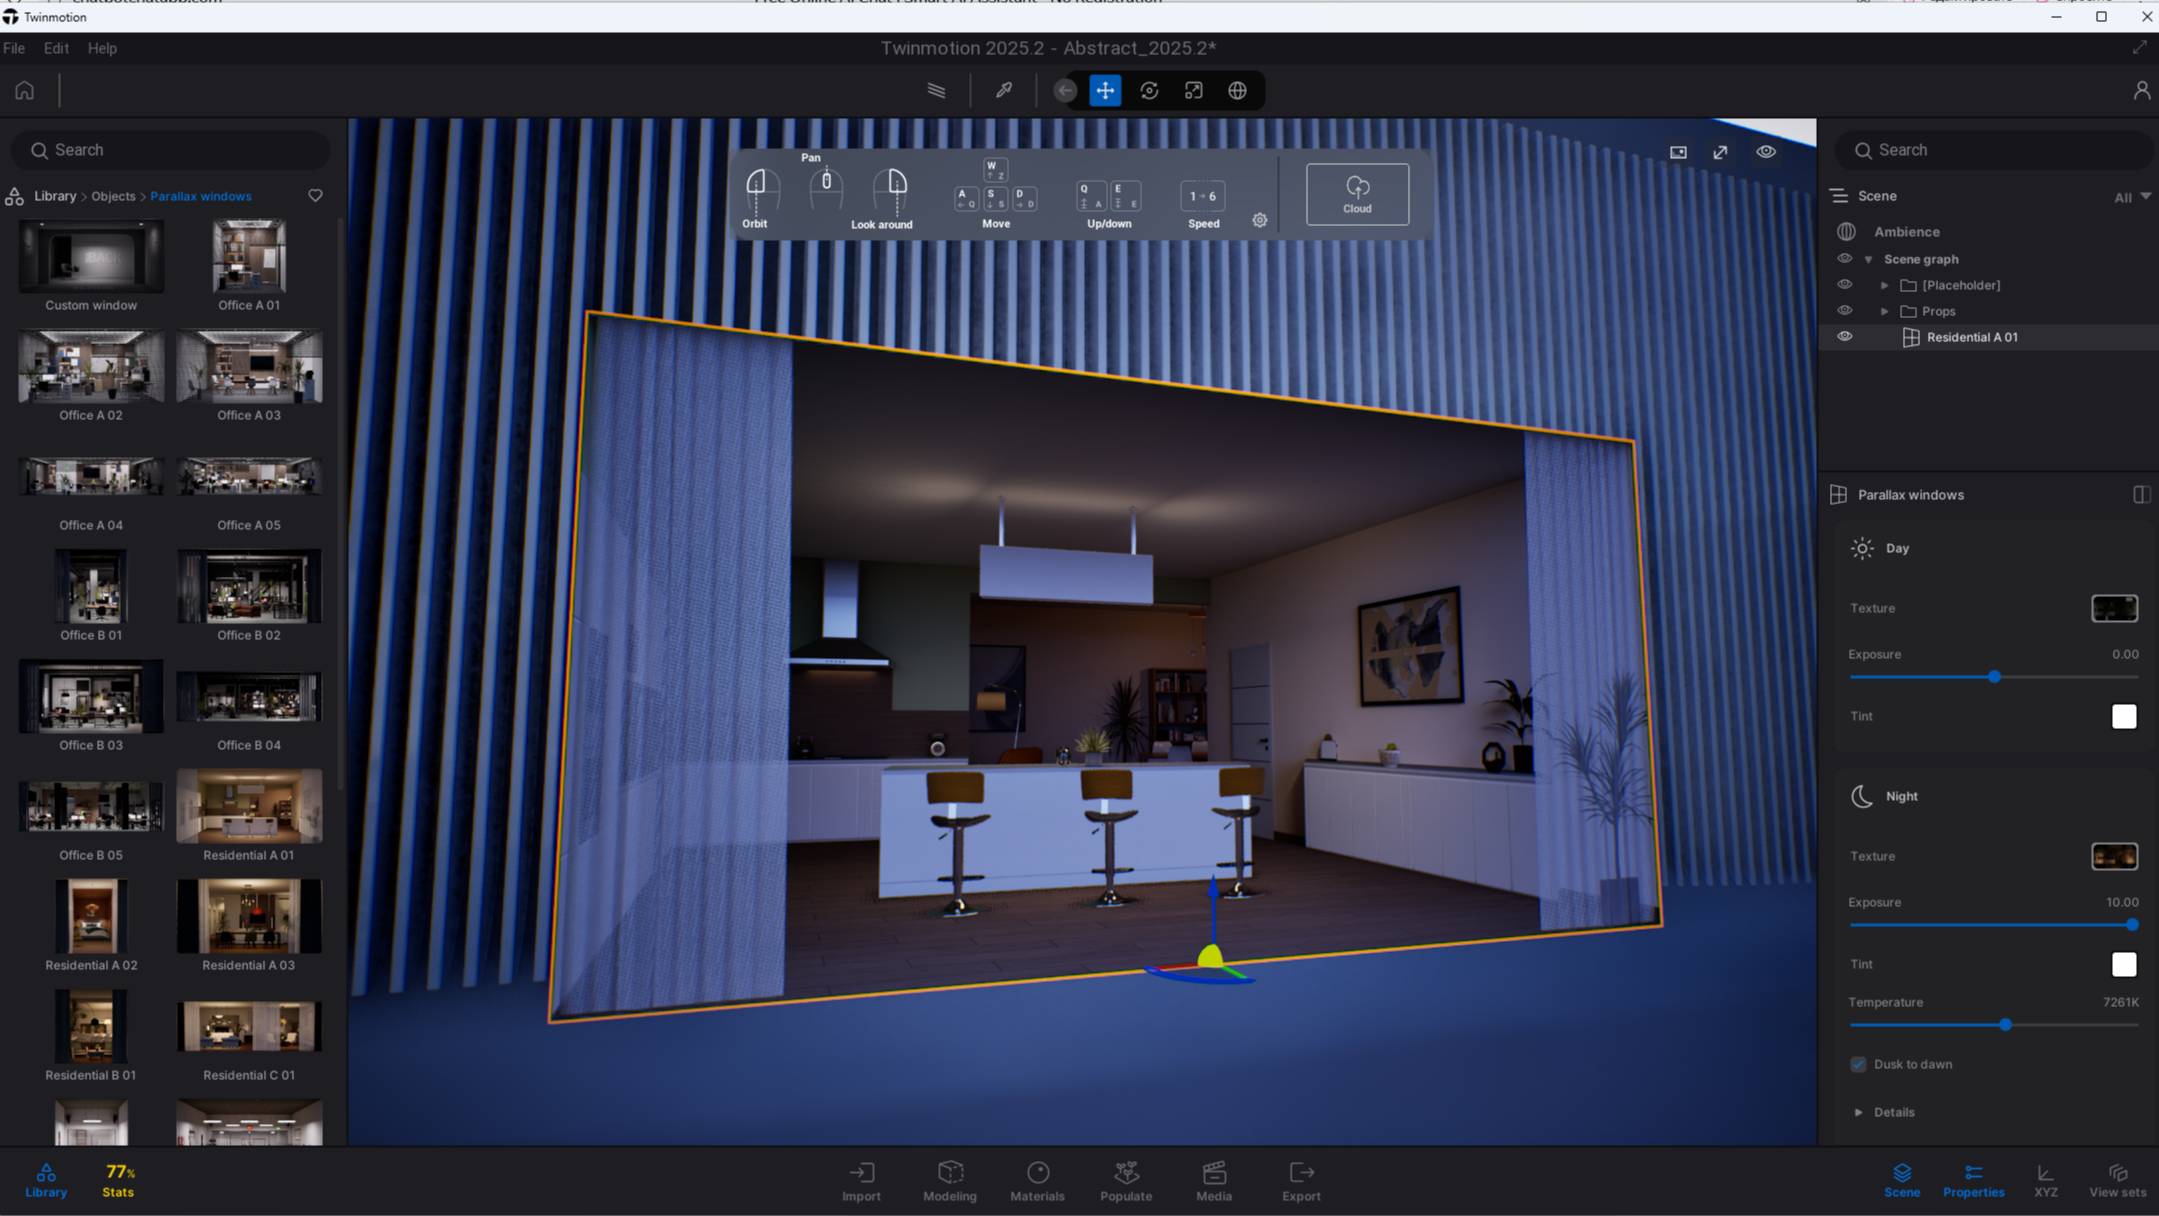
Task: Click the Cloud button
Action: pos(1357,194)
